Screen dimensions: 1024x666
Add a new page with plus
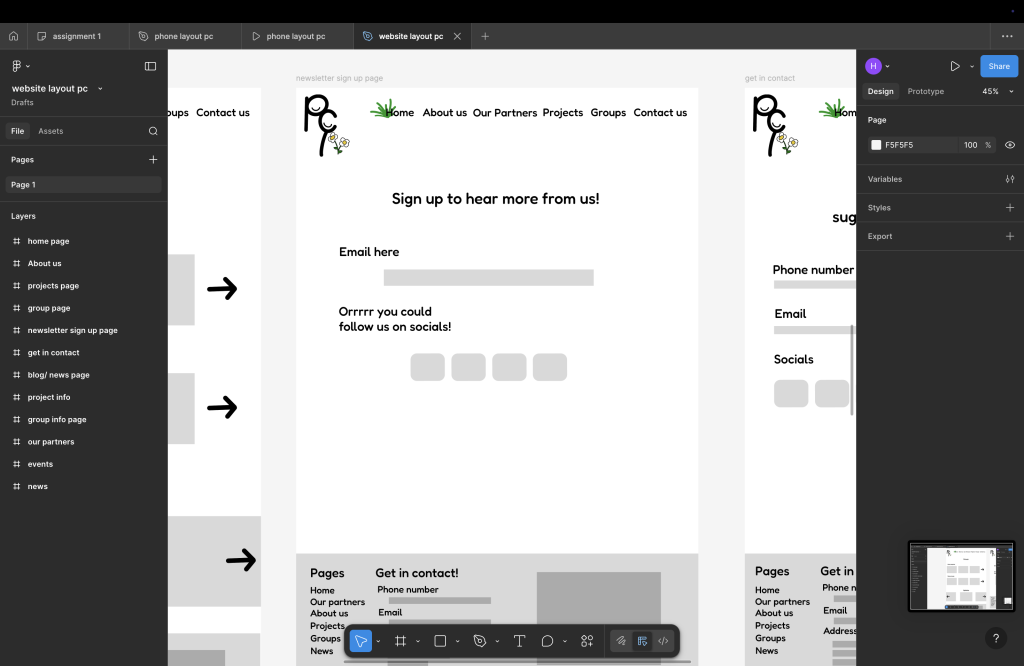click(x=153, y=159)
